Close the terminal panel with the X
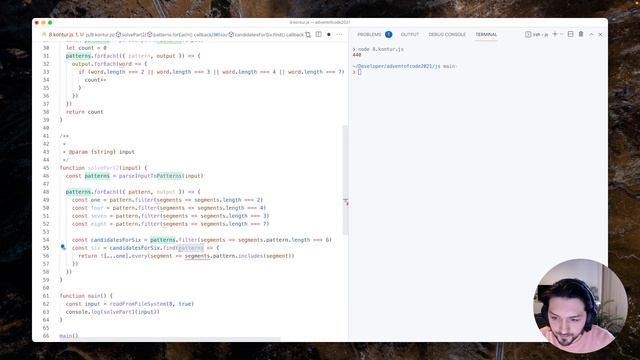 point(600,35)
